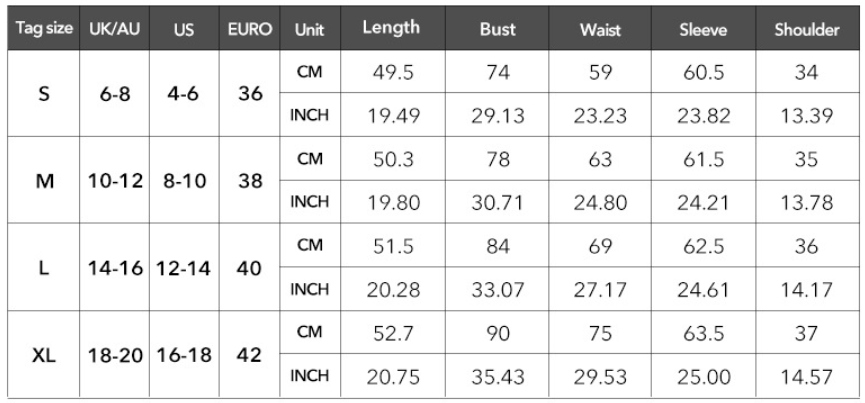
Task: Select the UK/AU header cell
Action: [115, 28]
